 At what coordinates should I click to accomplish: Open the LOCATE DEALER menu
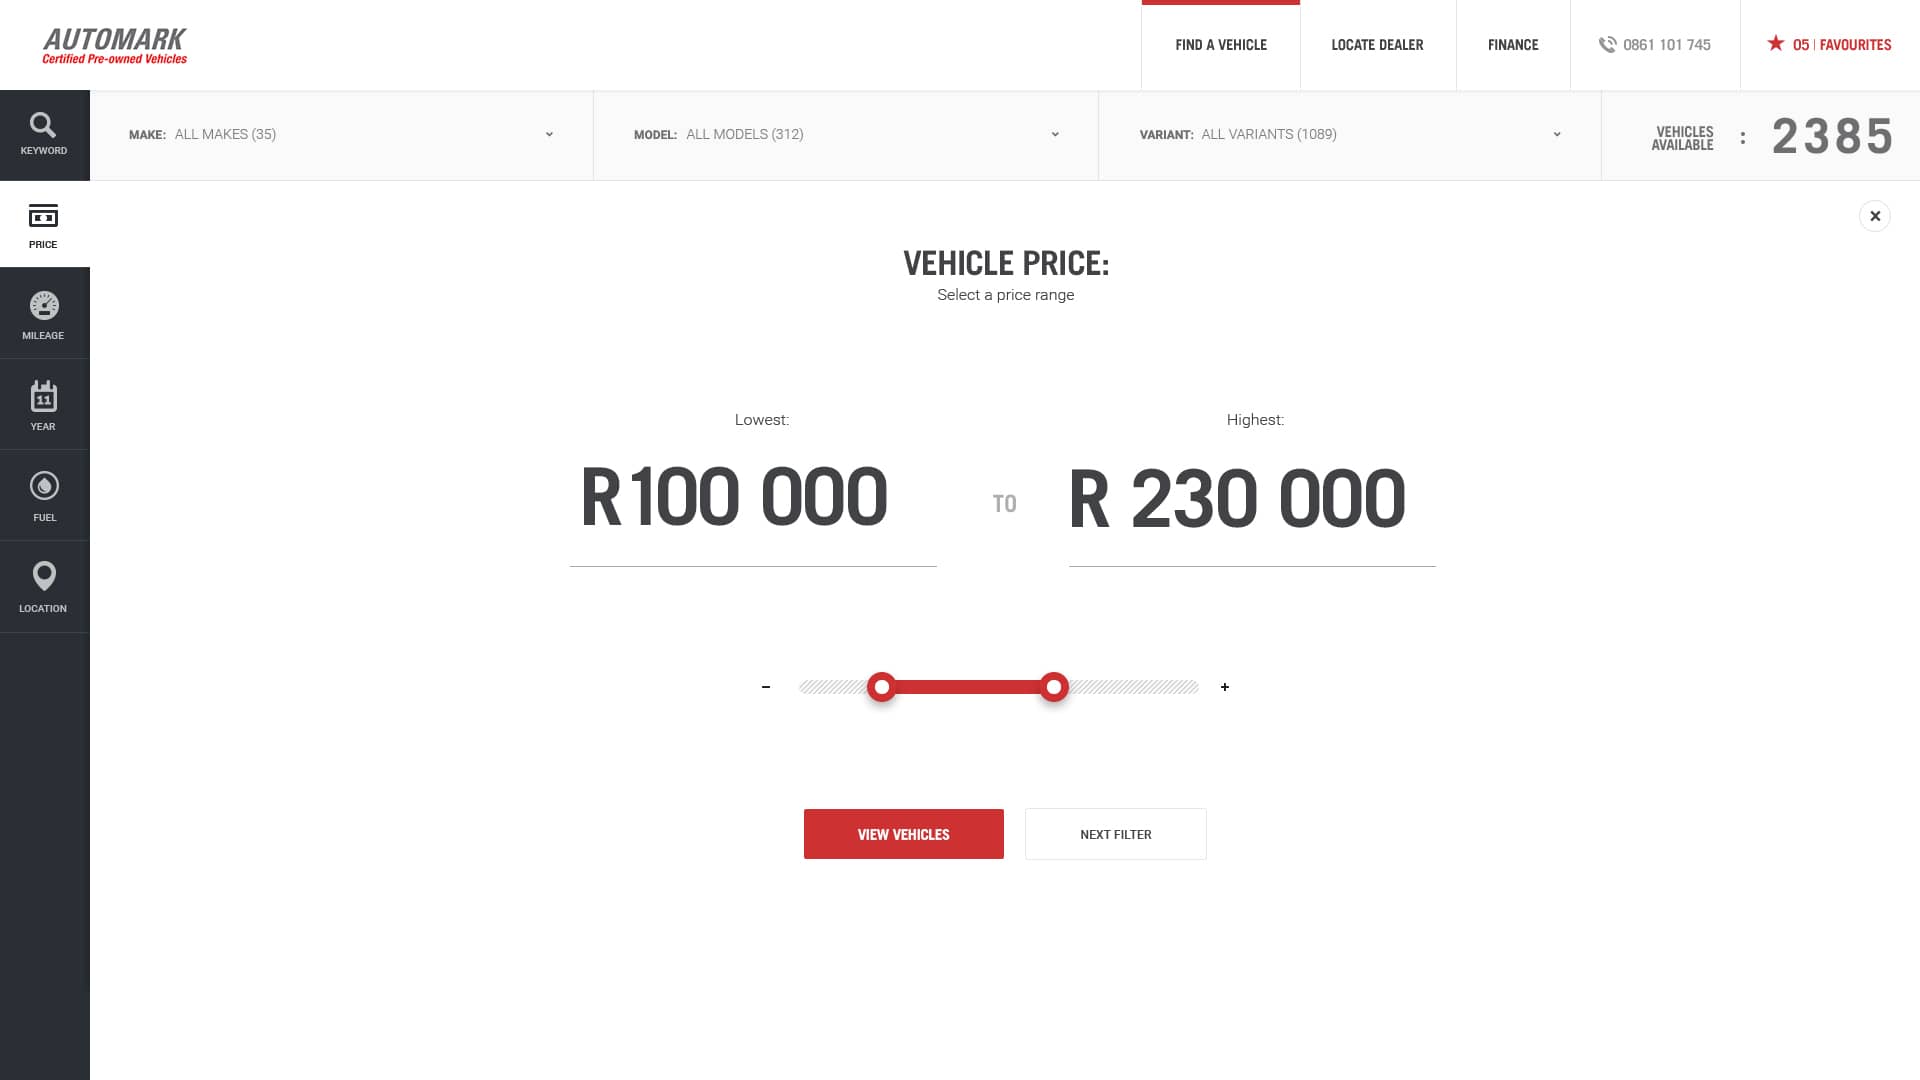pyautogui.click(x=1377, y=44)
